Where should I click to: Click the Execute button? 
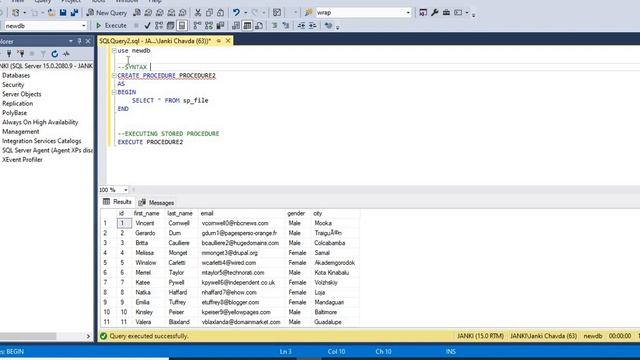(111, 26)
